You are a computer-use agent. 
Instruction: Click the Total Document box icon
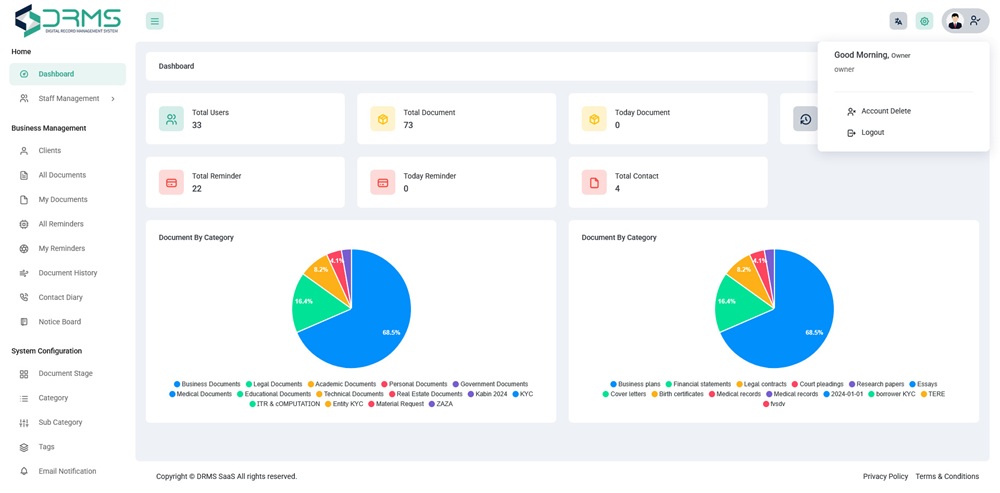click(382, 119)
